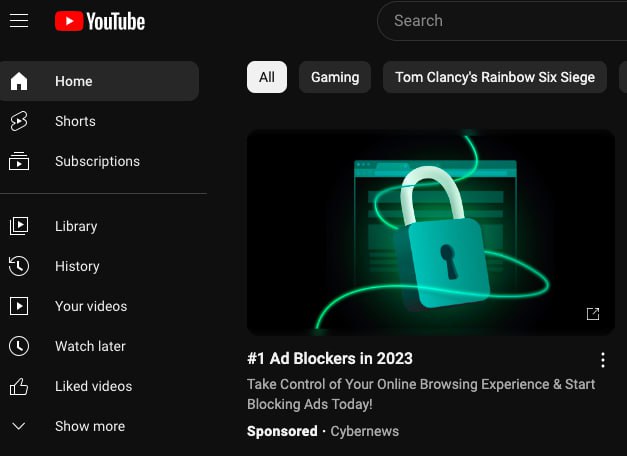Open Shorts from the sidebar icon
Viewport: 627px width, 456px height.
click(19, 121)
